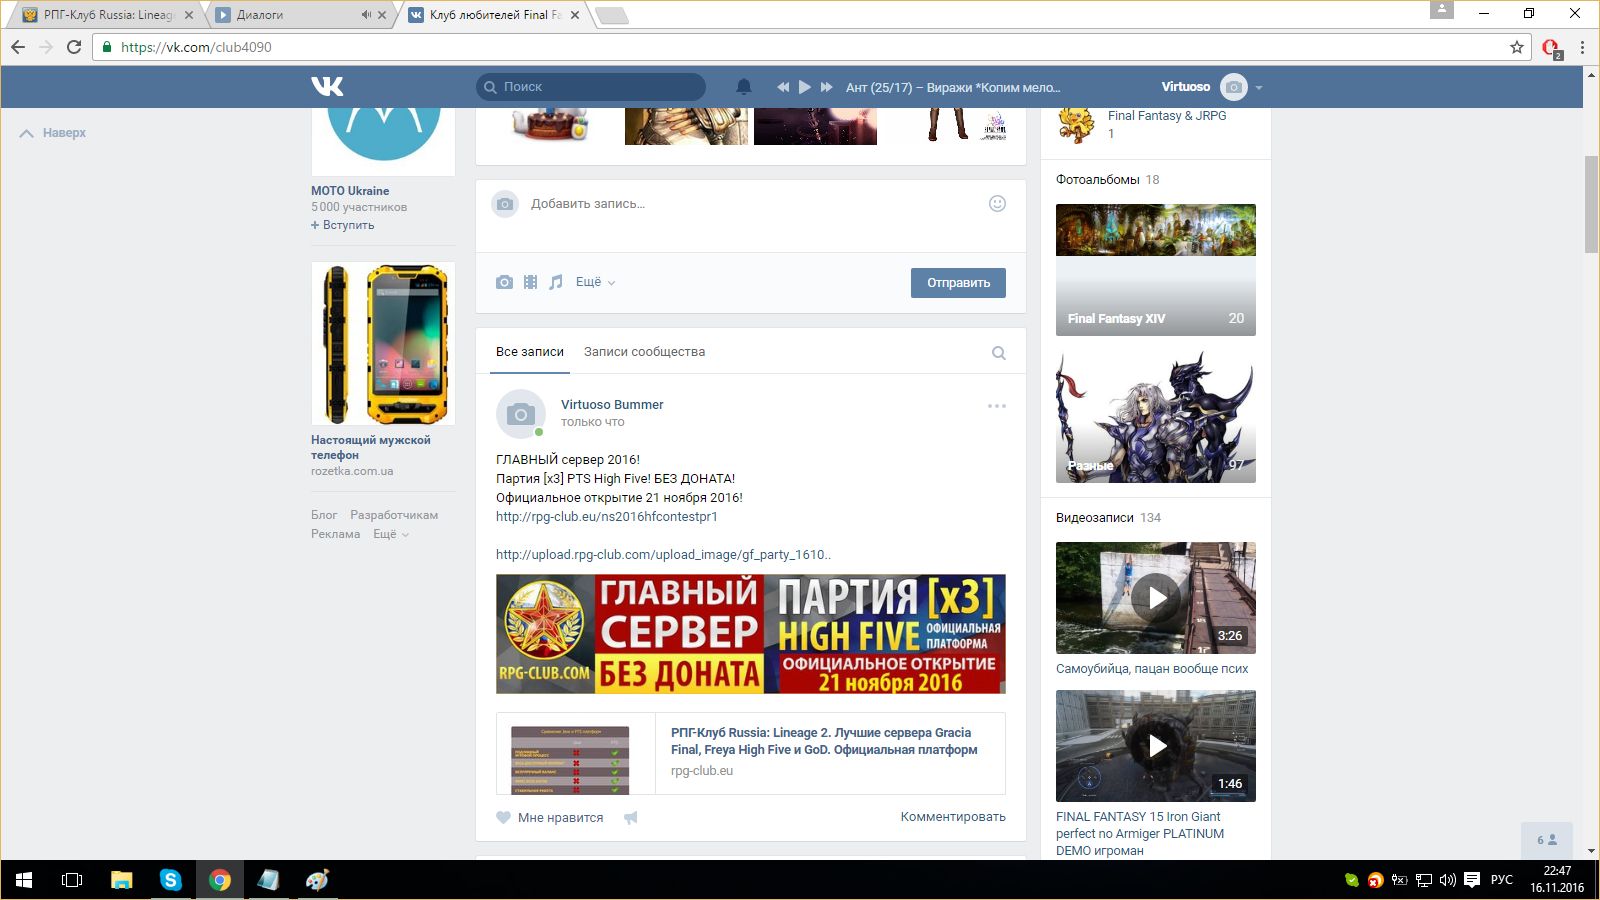The width and height of the screenshot is (1600, 900).
Task: Play Самоубийца video thumbnail
Action: (x=1156, y=598)
